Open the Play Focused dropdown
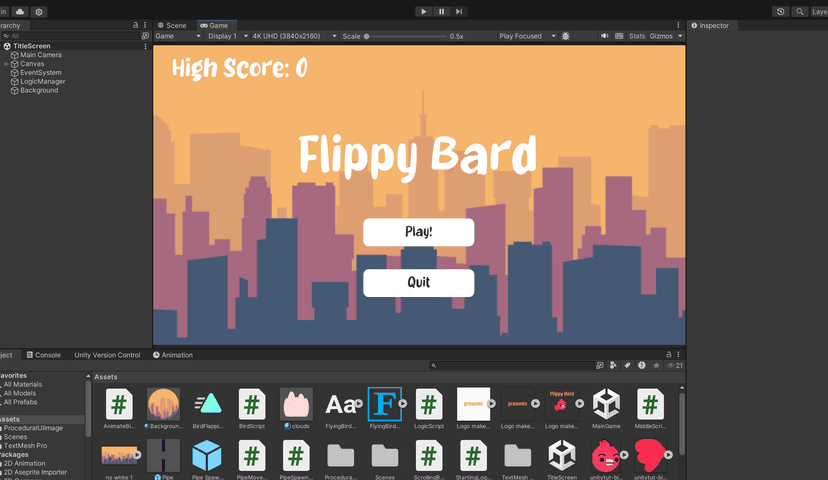 (525, 36)
